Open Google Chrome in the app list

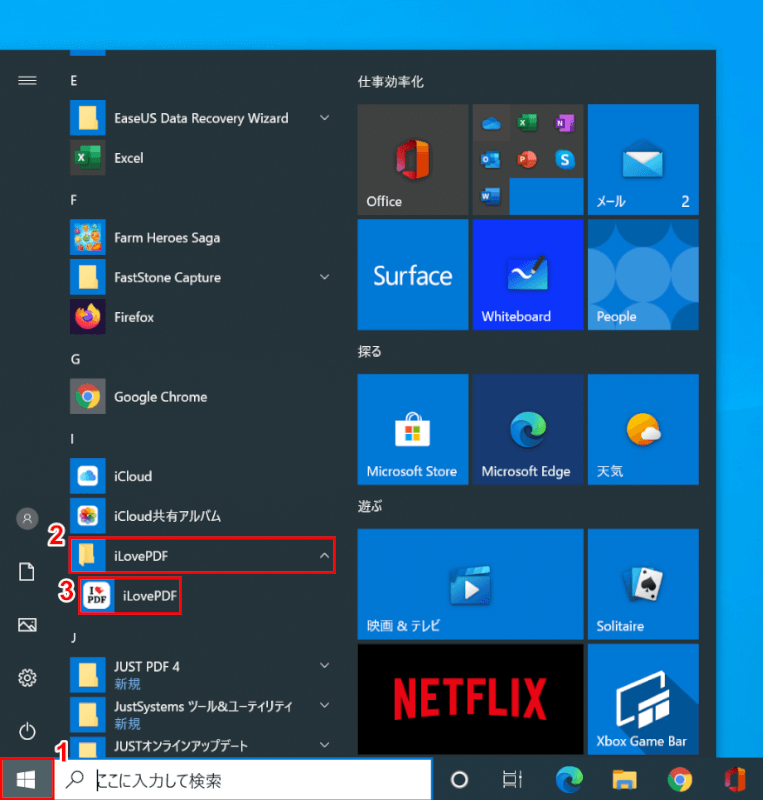(x=160, y=397)
